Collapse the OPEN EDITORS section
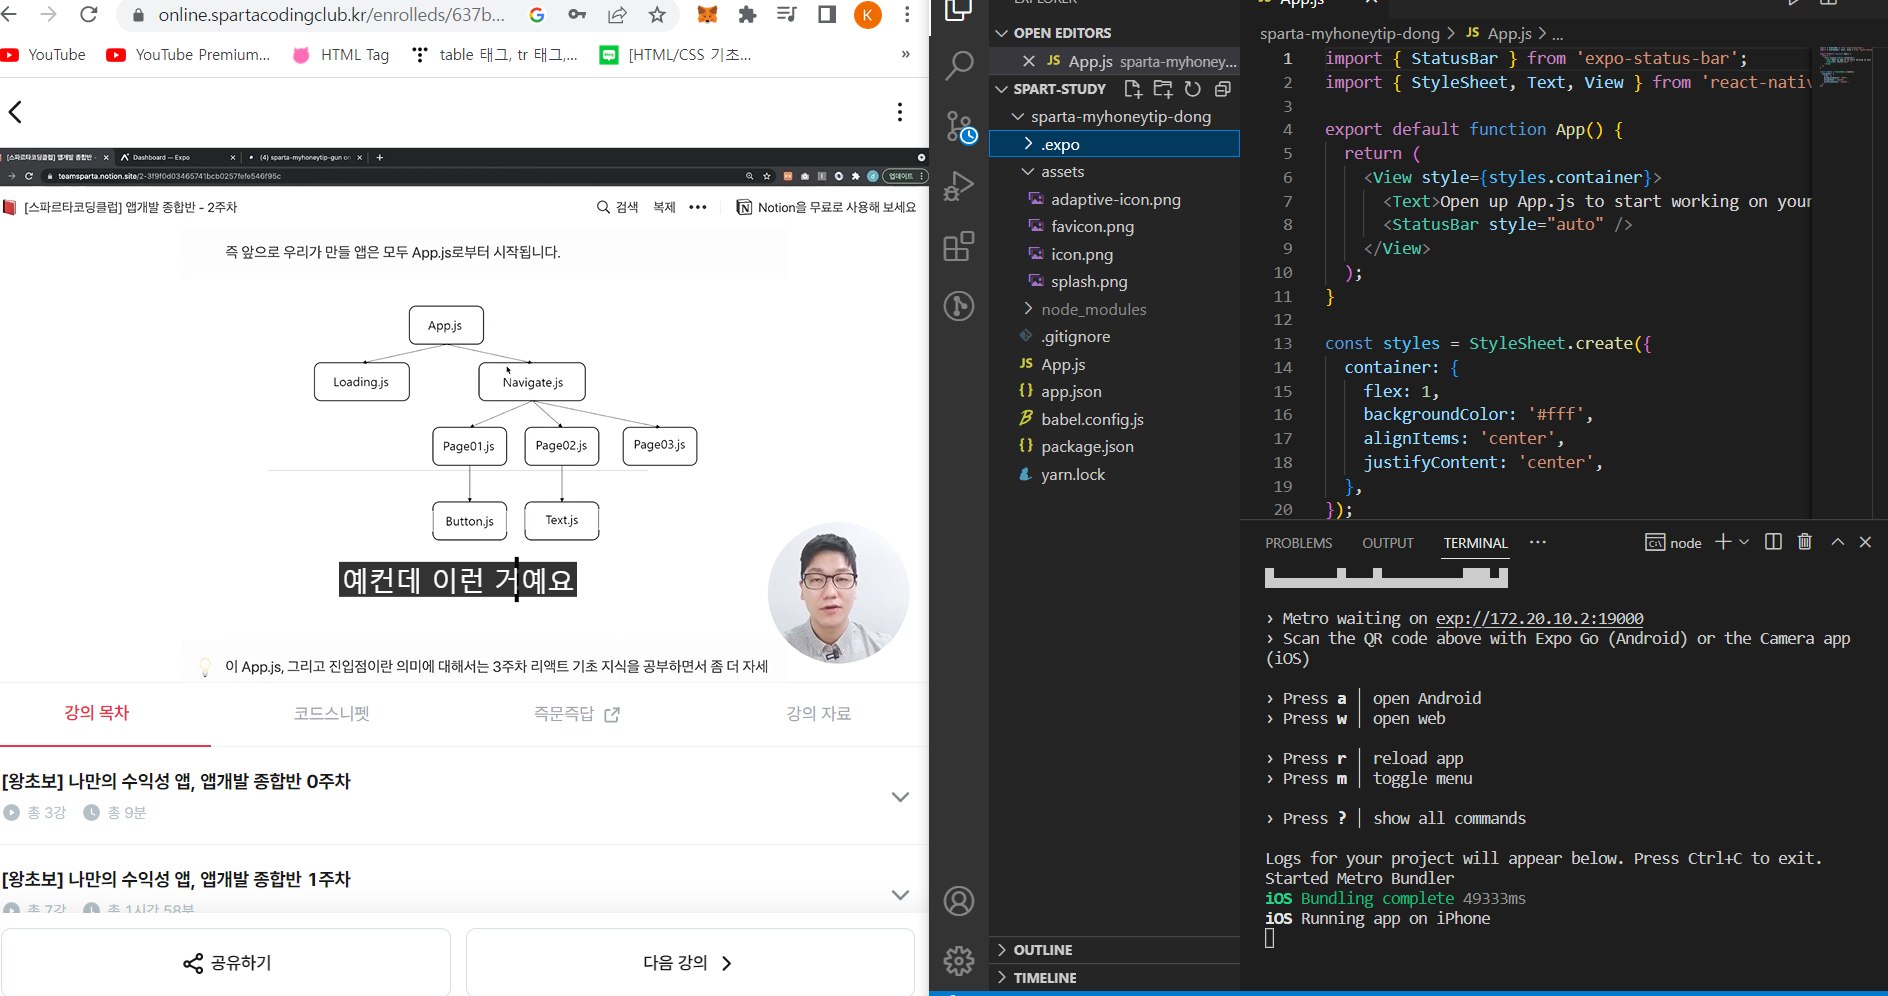Image resolution: width=1888 pixels, height=996 pixels. 1062,33
